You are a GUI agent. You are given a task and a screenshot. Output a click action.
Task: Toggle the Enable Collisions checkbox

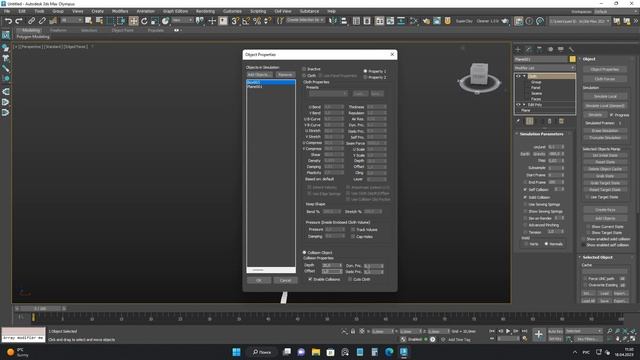click(x=310, y=279)
